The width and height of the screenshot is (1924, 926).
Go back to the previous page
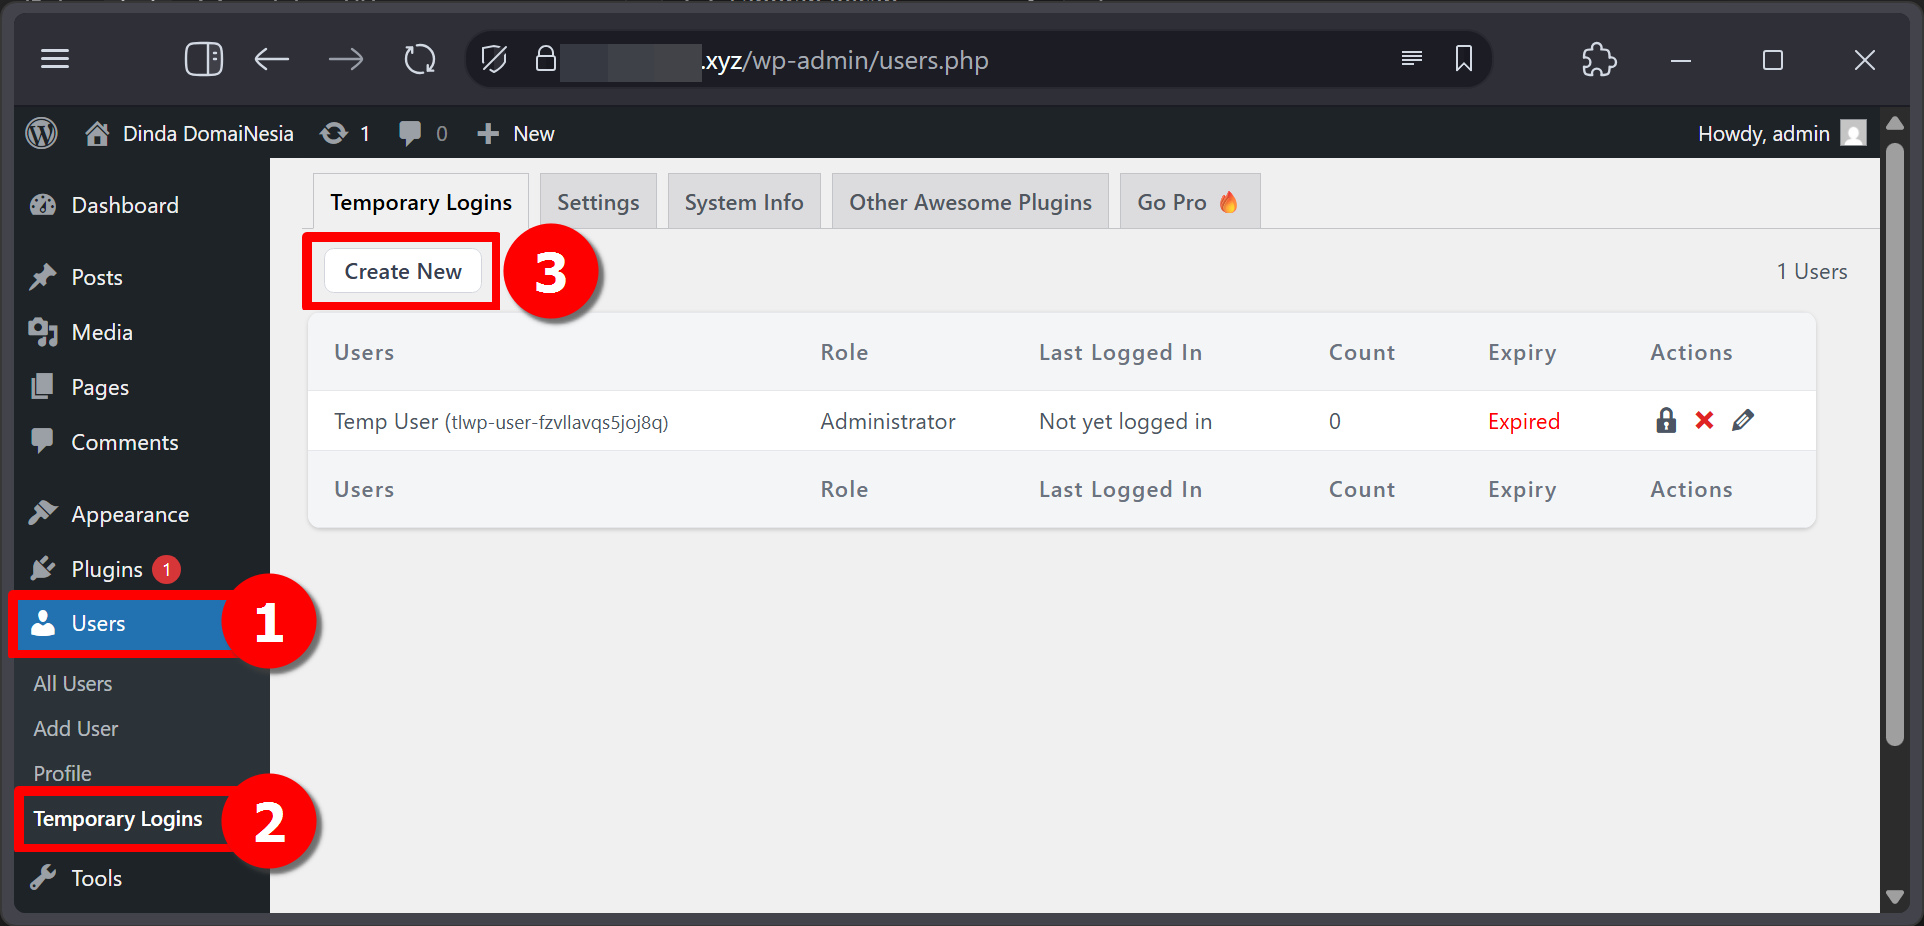(271, 59)
